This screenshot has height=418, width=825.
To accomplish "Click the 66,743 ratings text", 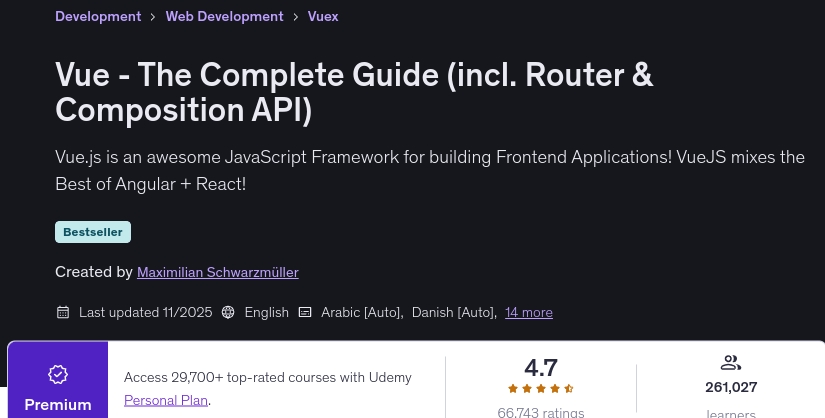I will click(x=541, y=413).
